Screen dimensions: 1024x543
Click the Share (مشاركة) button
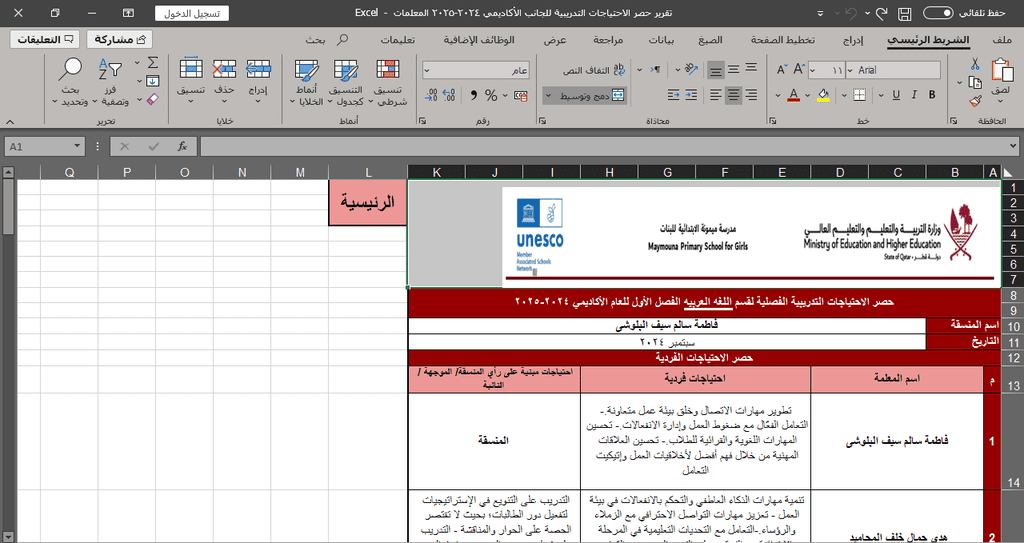coord(120,40)
